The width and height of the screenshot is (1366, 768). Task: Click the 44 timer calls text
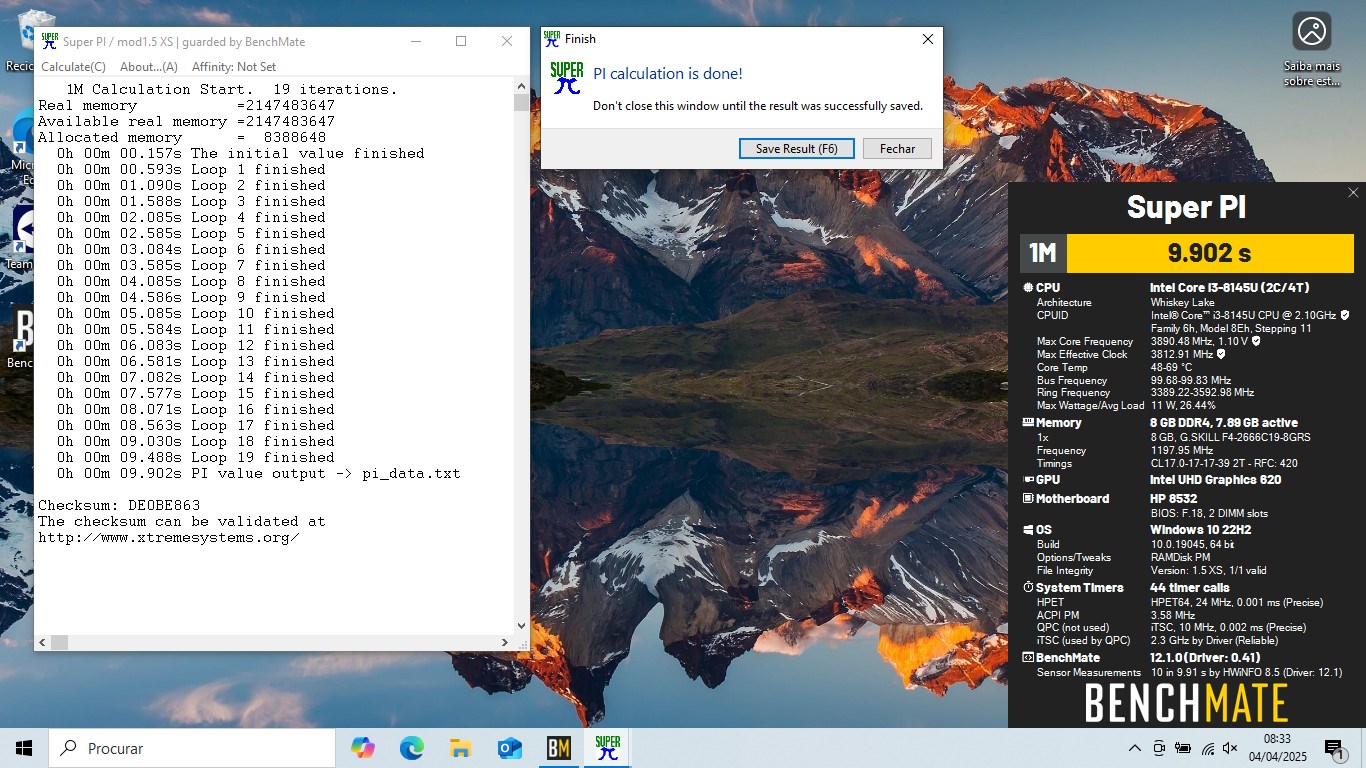[1190, 588]
